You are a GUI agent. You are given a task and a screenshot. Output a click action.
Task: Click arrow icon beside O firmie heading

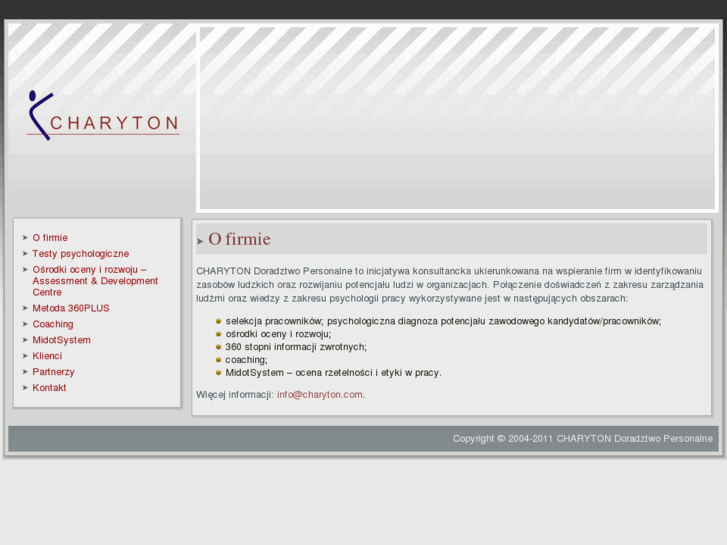click(x=200, y=241)
